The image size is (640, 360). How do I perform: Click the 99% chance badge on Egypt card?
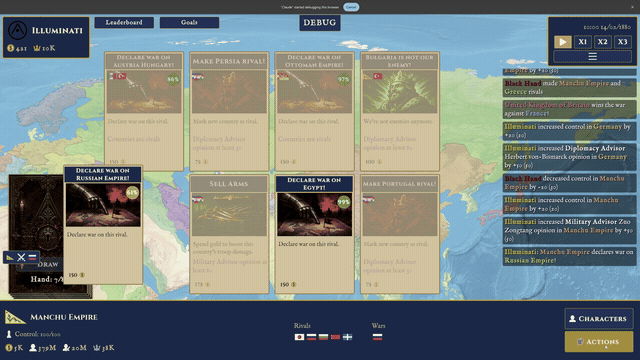[x=344, y=202]
